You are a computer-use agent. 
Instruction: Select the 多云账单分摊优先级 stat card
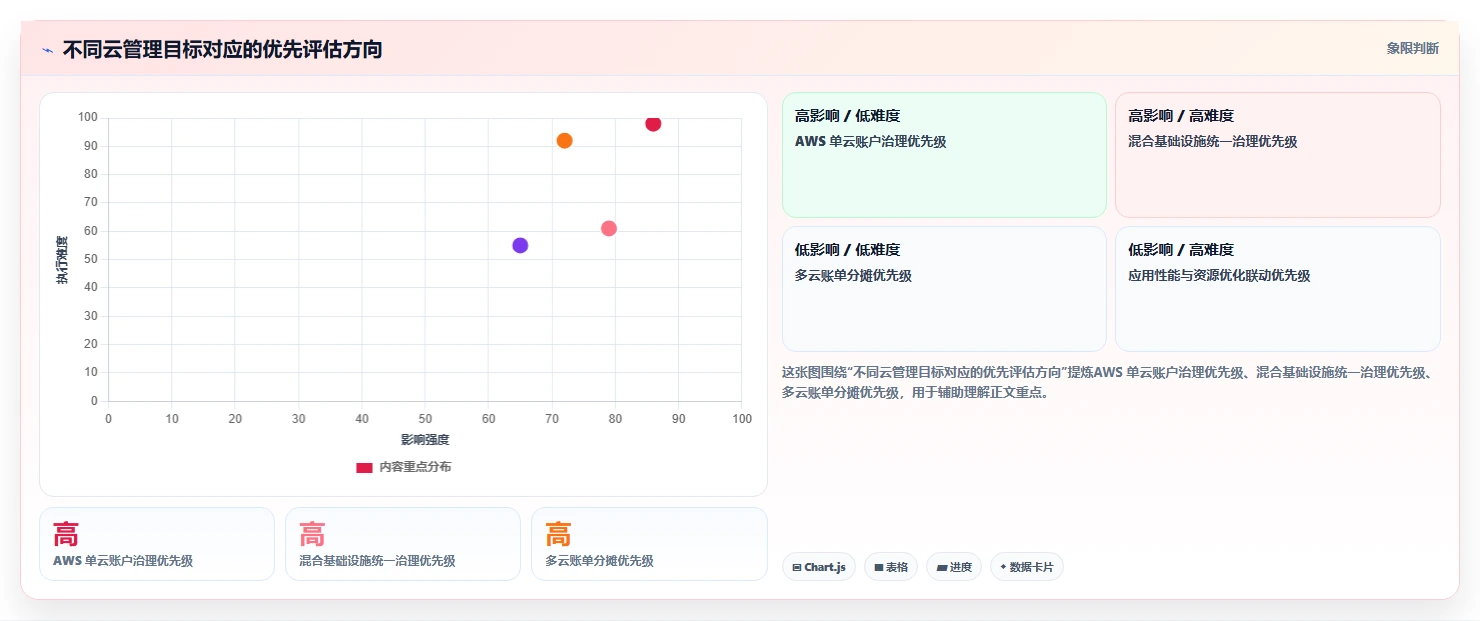pos(649,544)
